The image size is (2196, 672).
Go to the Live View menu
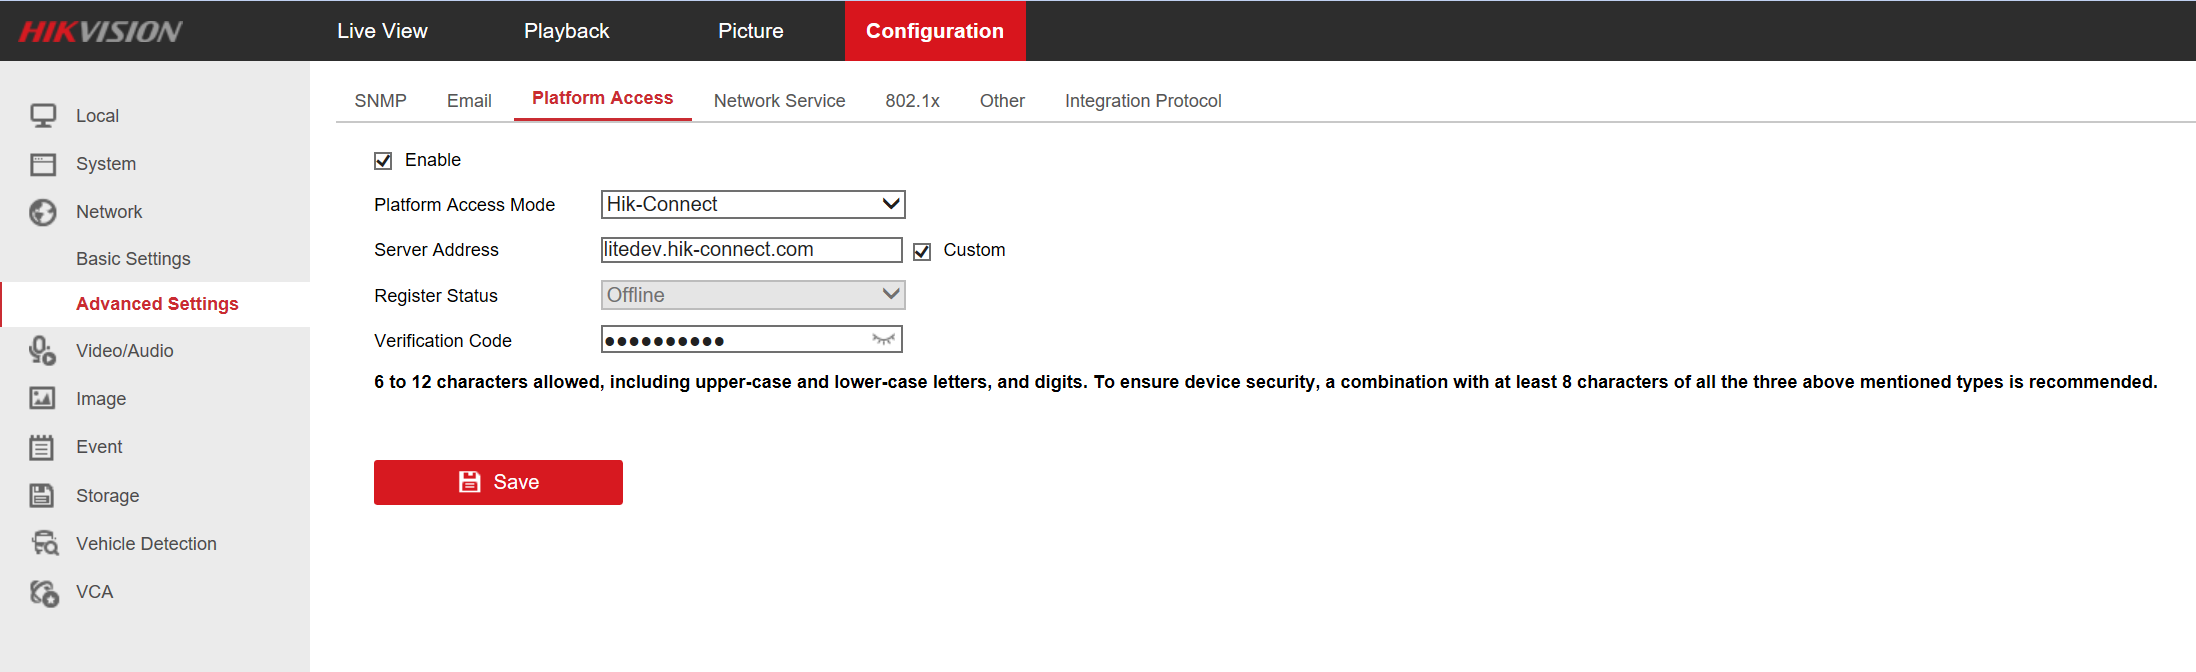[382, 31]
